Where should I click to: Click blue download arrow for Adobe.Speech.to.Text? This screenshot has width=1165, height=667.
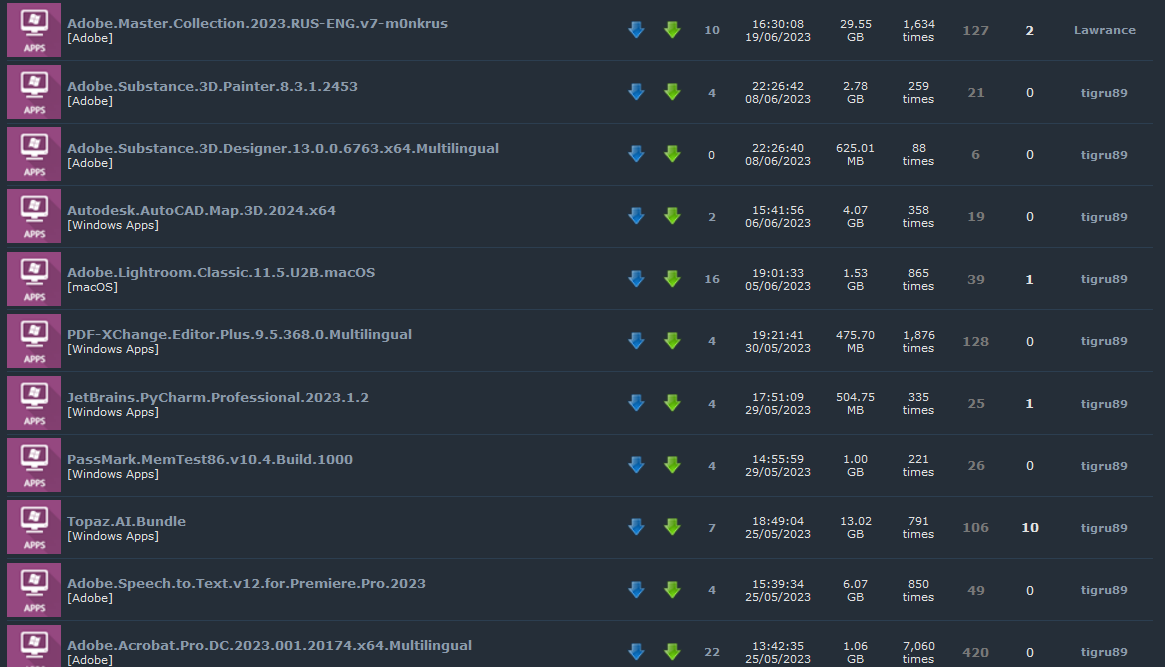[636, 590]
